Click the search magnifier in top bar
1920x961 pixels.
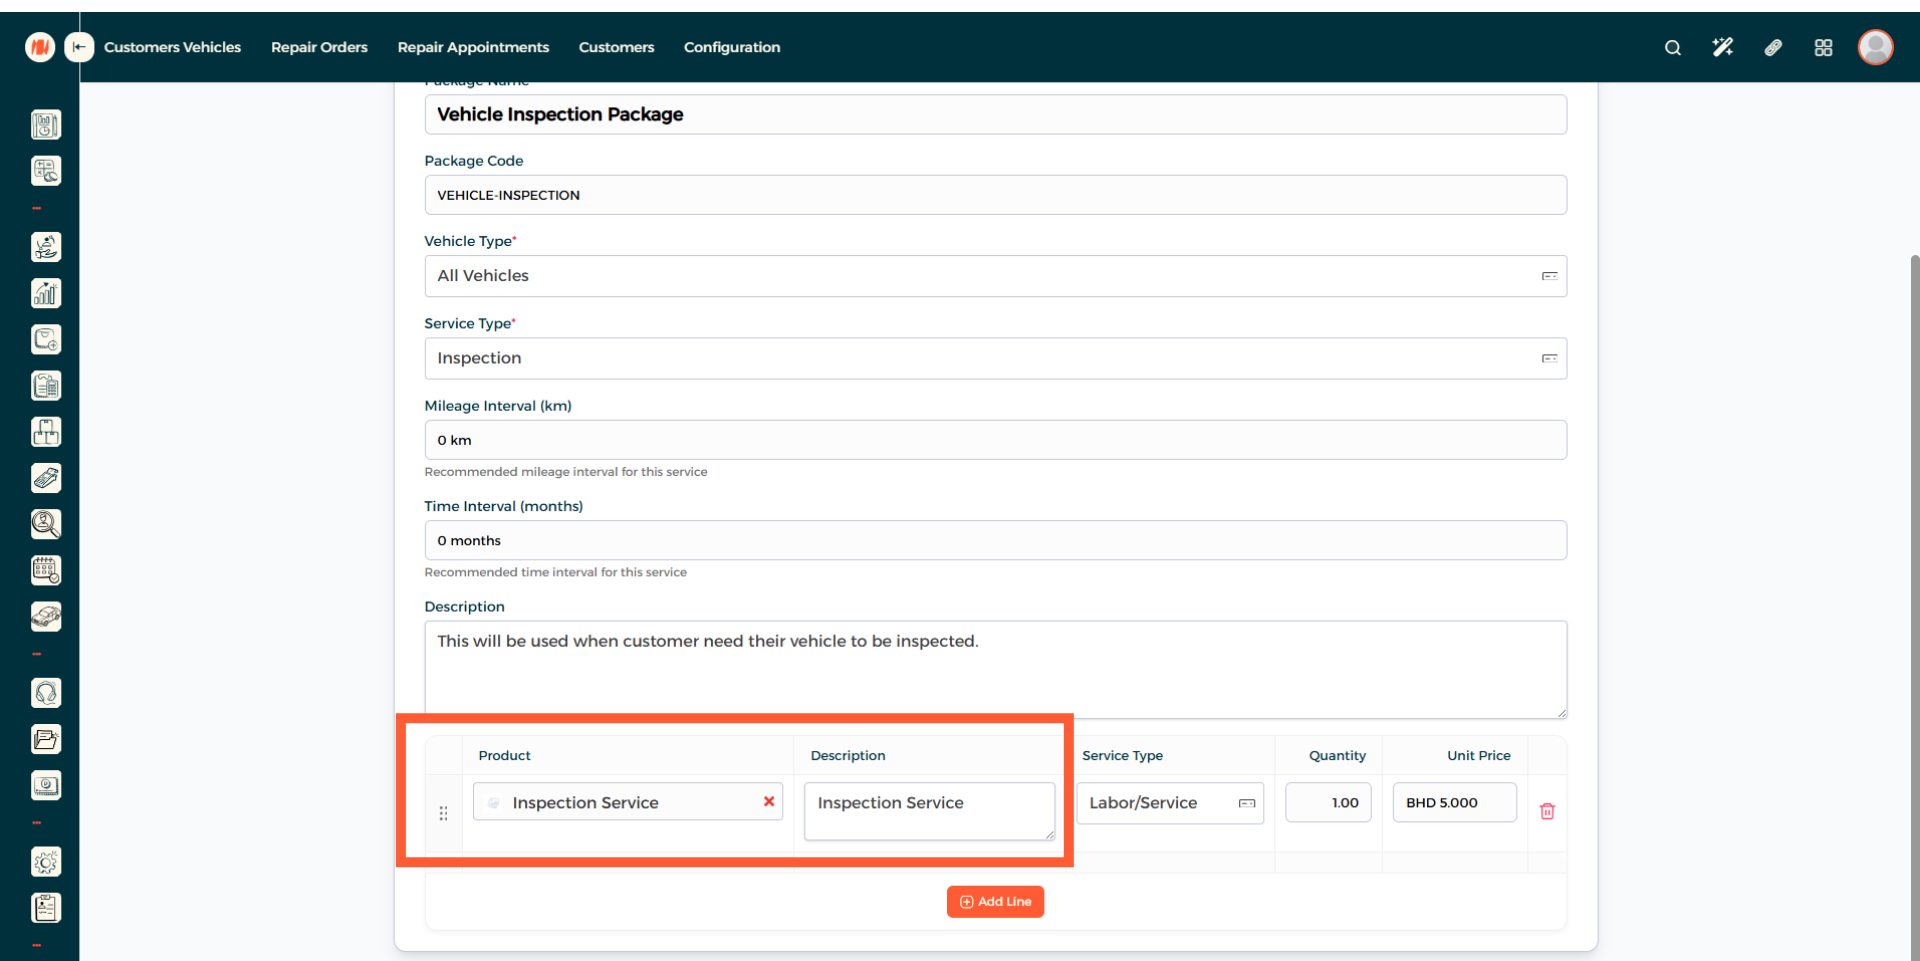(x=1672, y=48)
